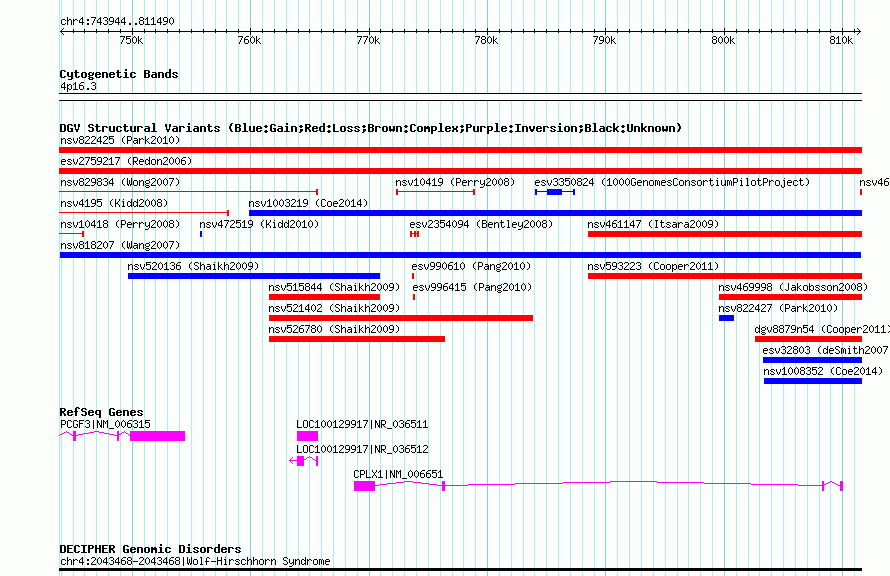
Task: Open the esv32803 (deSmith2007) gain bar
Action: [812, 360]
